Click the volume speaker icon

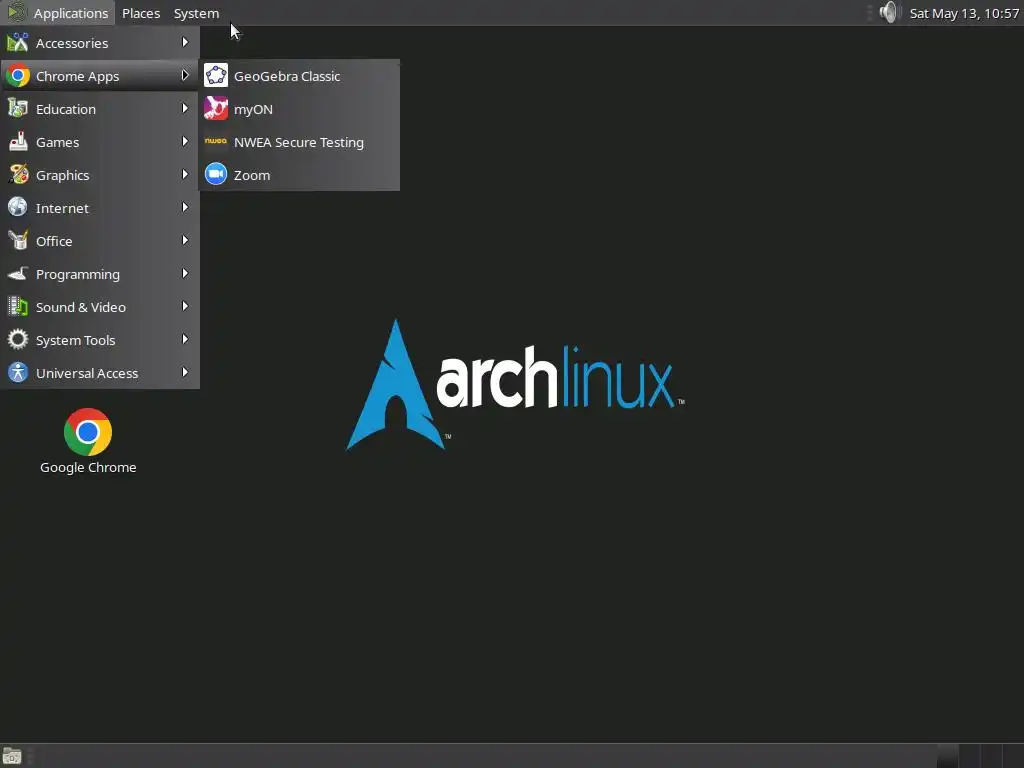point(888,12)
